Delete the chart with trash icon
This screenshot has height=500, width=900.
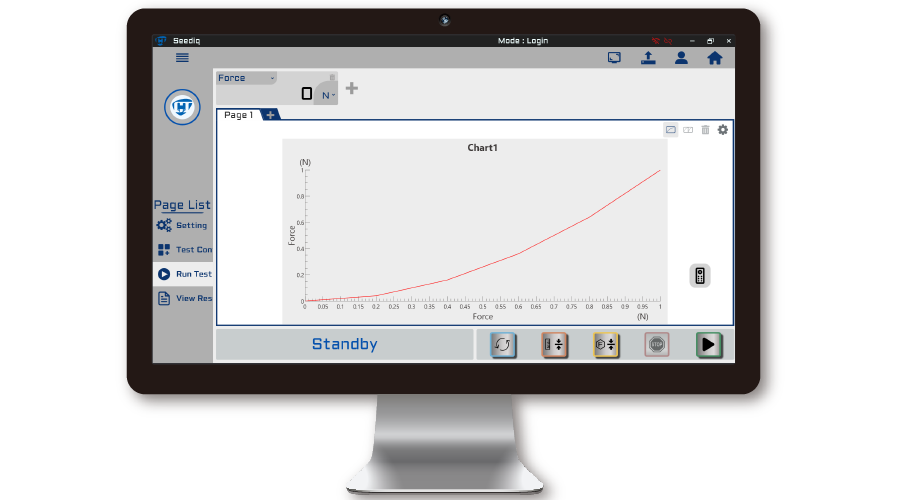point(705,130)
